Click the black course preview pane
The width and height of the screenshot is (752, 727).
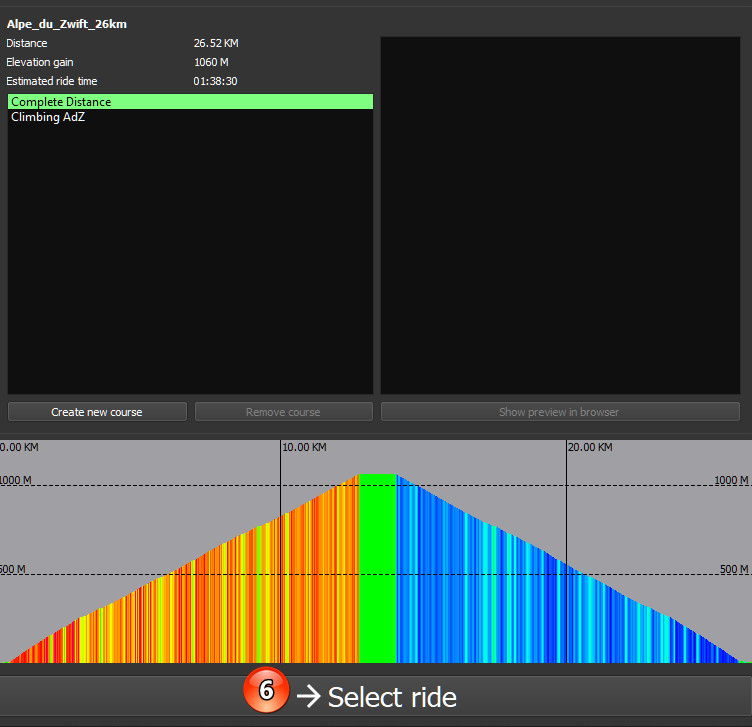tap(560, 215)
